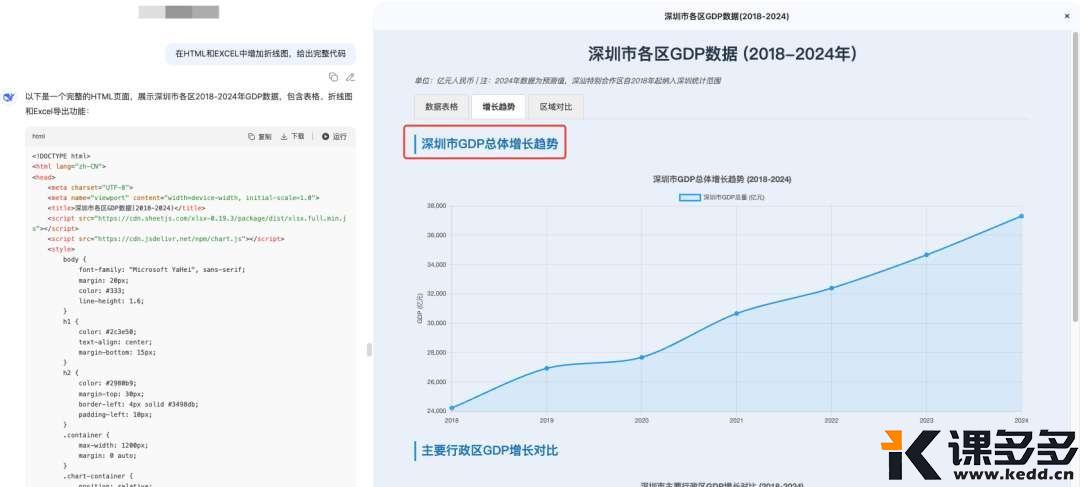
Task: Click the 24,000 y-axis label
Action: tap(437, 411)
